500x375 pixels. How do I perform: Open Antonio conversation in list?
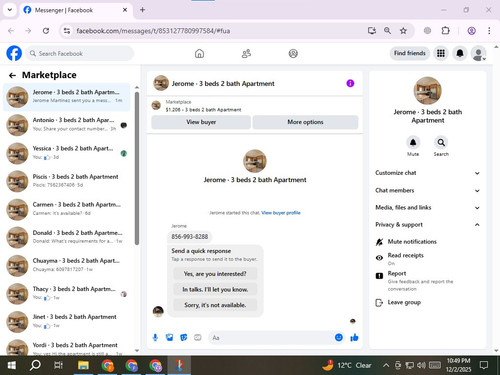(67, 125)
